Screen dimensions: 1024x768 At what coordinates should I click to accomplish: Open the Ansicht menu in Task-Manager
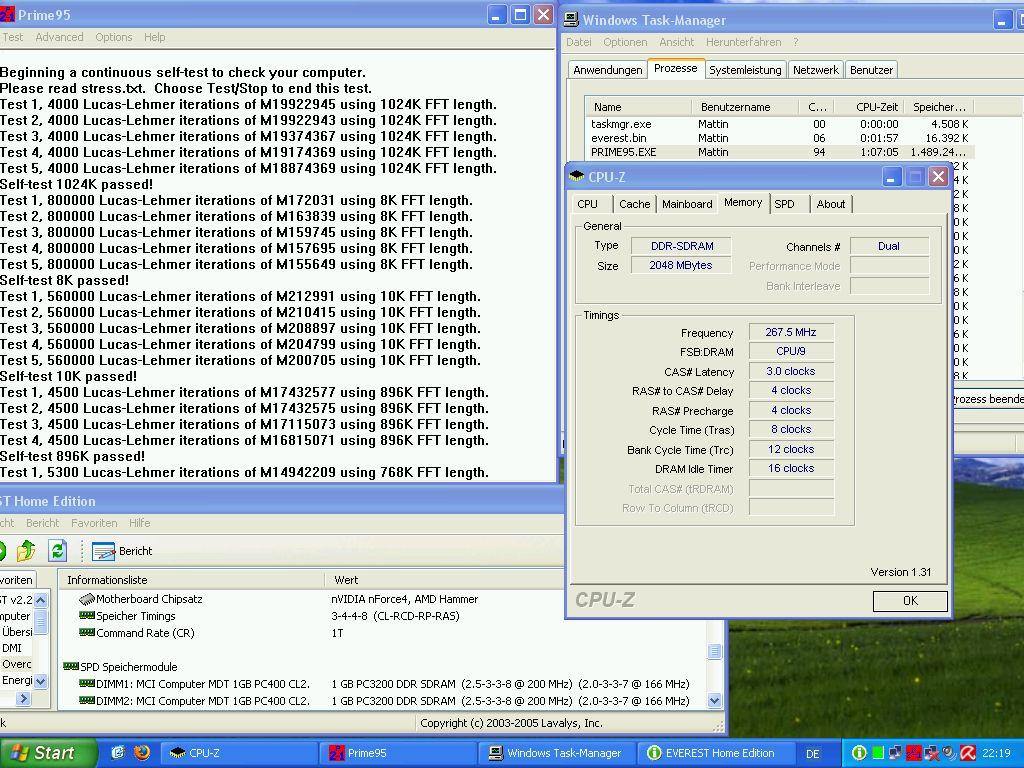(677, 42)
